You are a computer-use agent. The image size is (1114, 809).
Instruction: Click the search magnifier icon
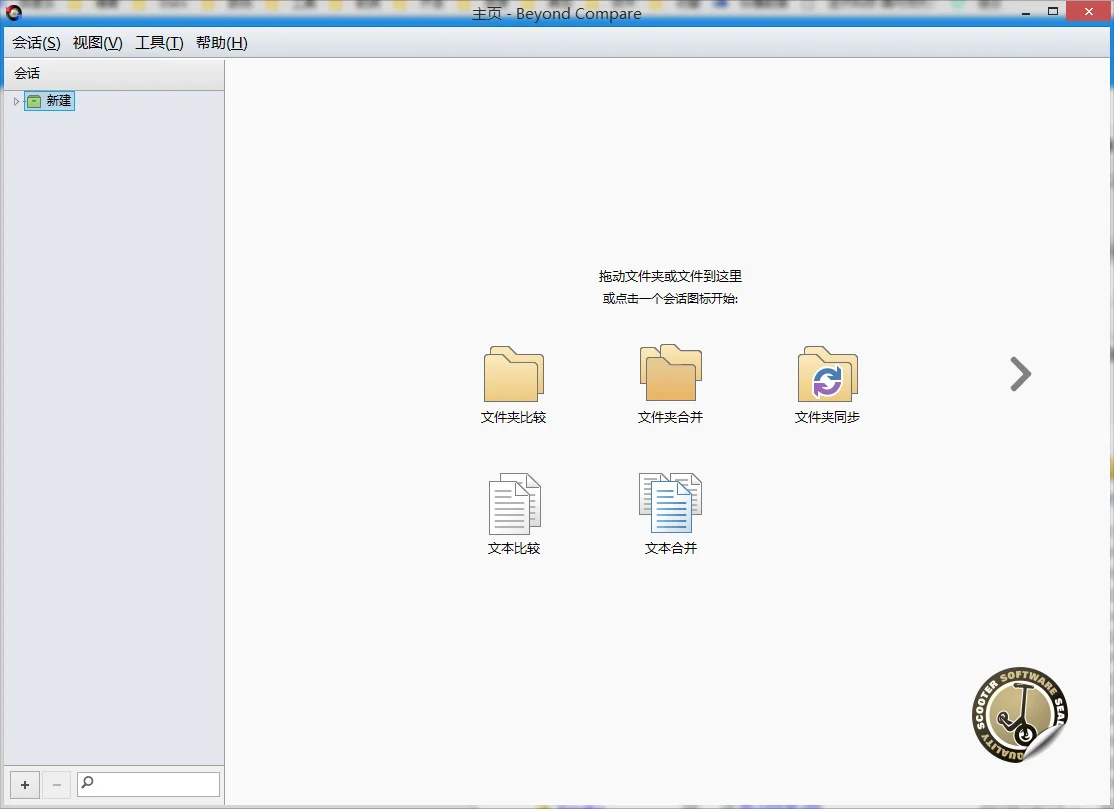click(x=87, y=783)
